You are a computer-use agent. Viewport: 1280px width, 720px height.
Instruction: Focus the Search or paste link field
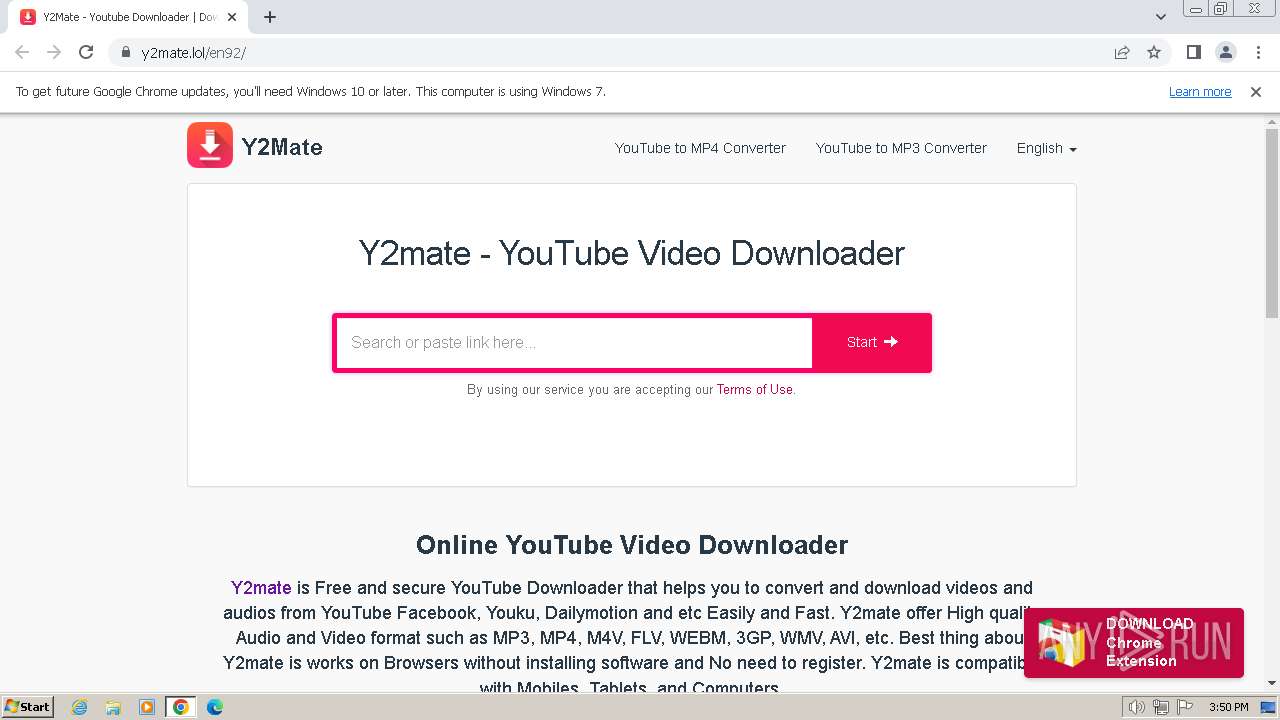click(x=574, y=343)
